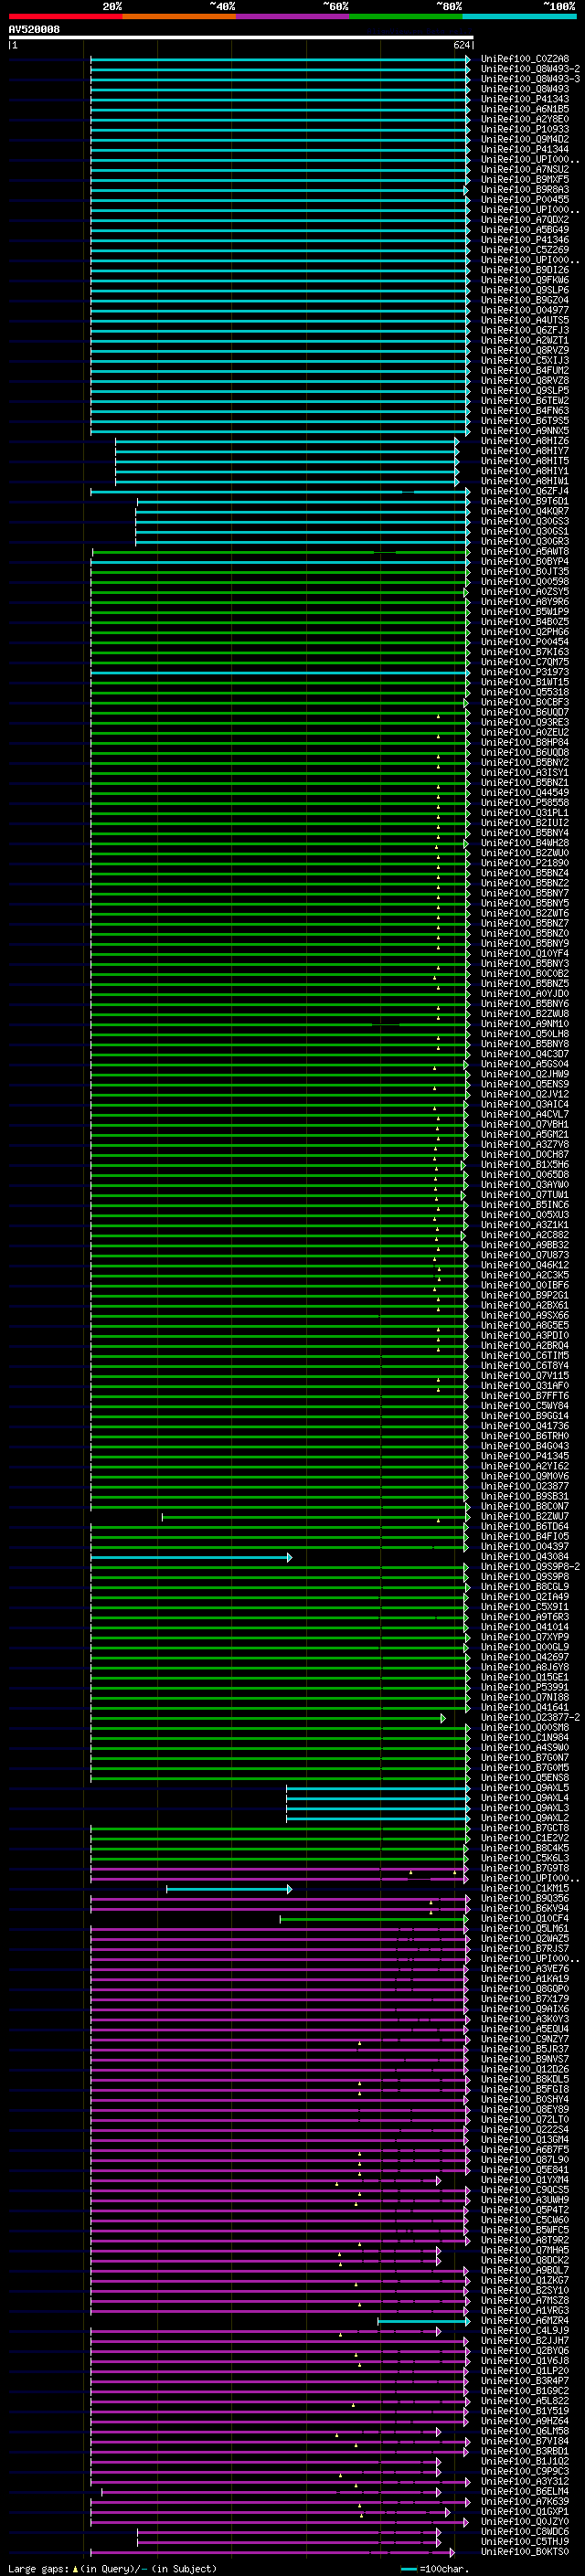
Task: Click the cyan alignment bar for UniRef100_C0Z2A8
Action: pyautogui.click(x=280, y=59)
